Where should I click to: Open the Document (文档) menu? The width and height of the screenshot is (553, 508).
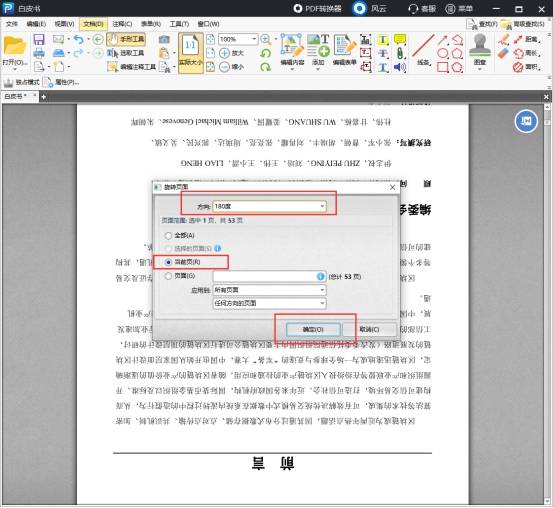(93, 24)
